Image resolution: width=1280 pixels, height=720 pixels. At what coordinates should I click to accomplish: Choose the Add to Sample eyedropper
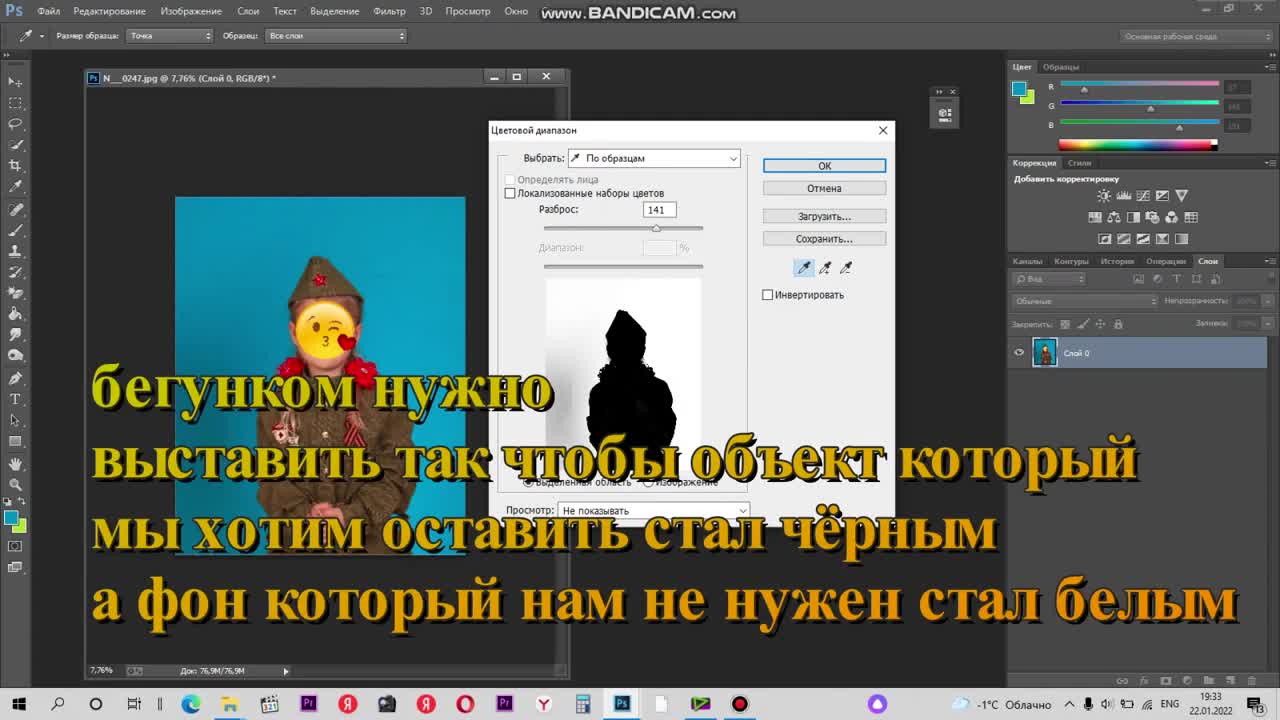825,267
